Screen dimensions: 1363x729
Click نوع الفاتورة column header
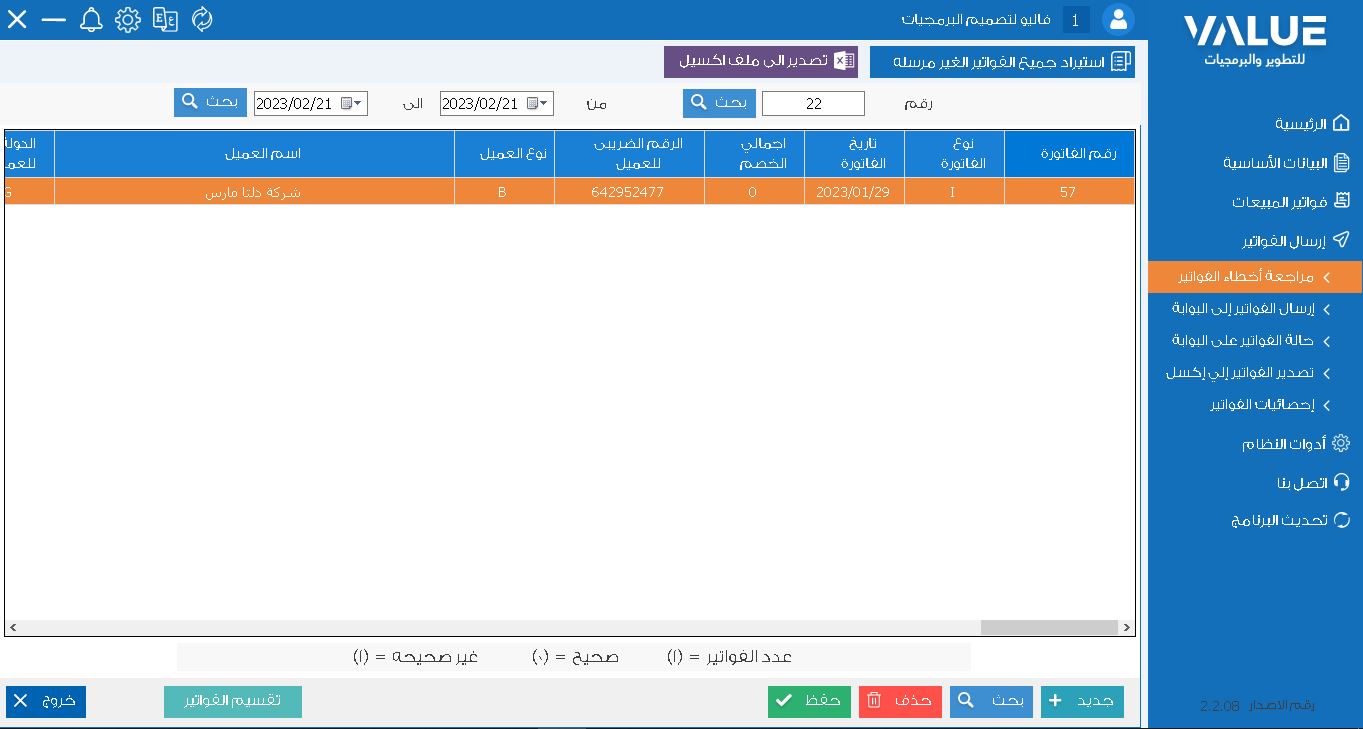click(x=954, y=153)
